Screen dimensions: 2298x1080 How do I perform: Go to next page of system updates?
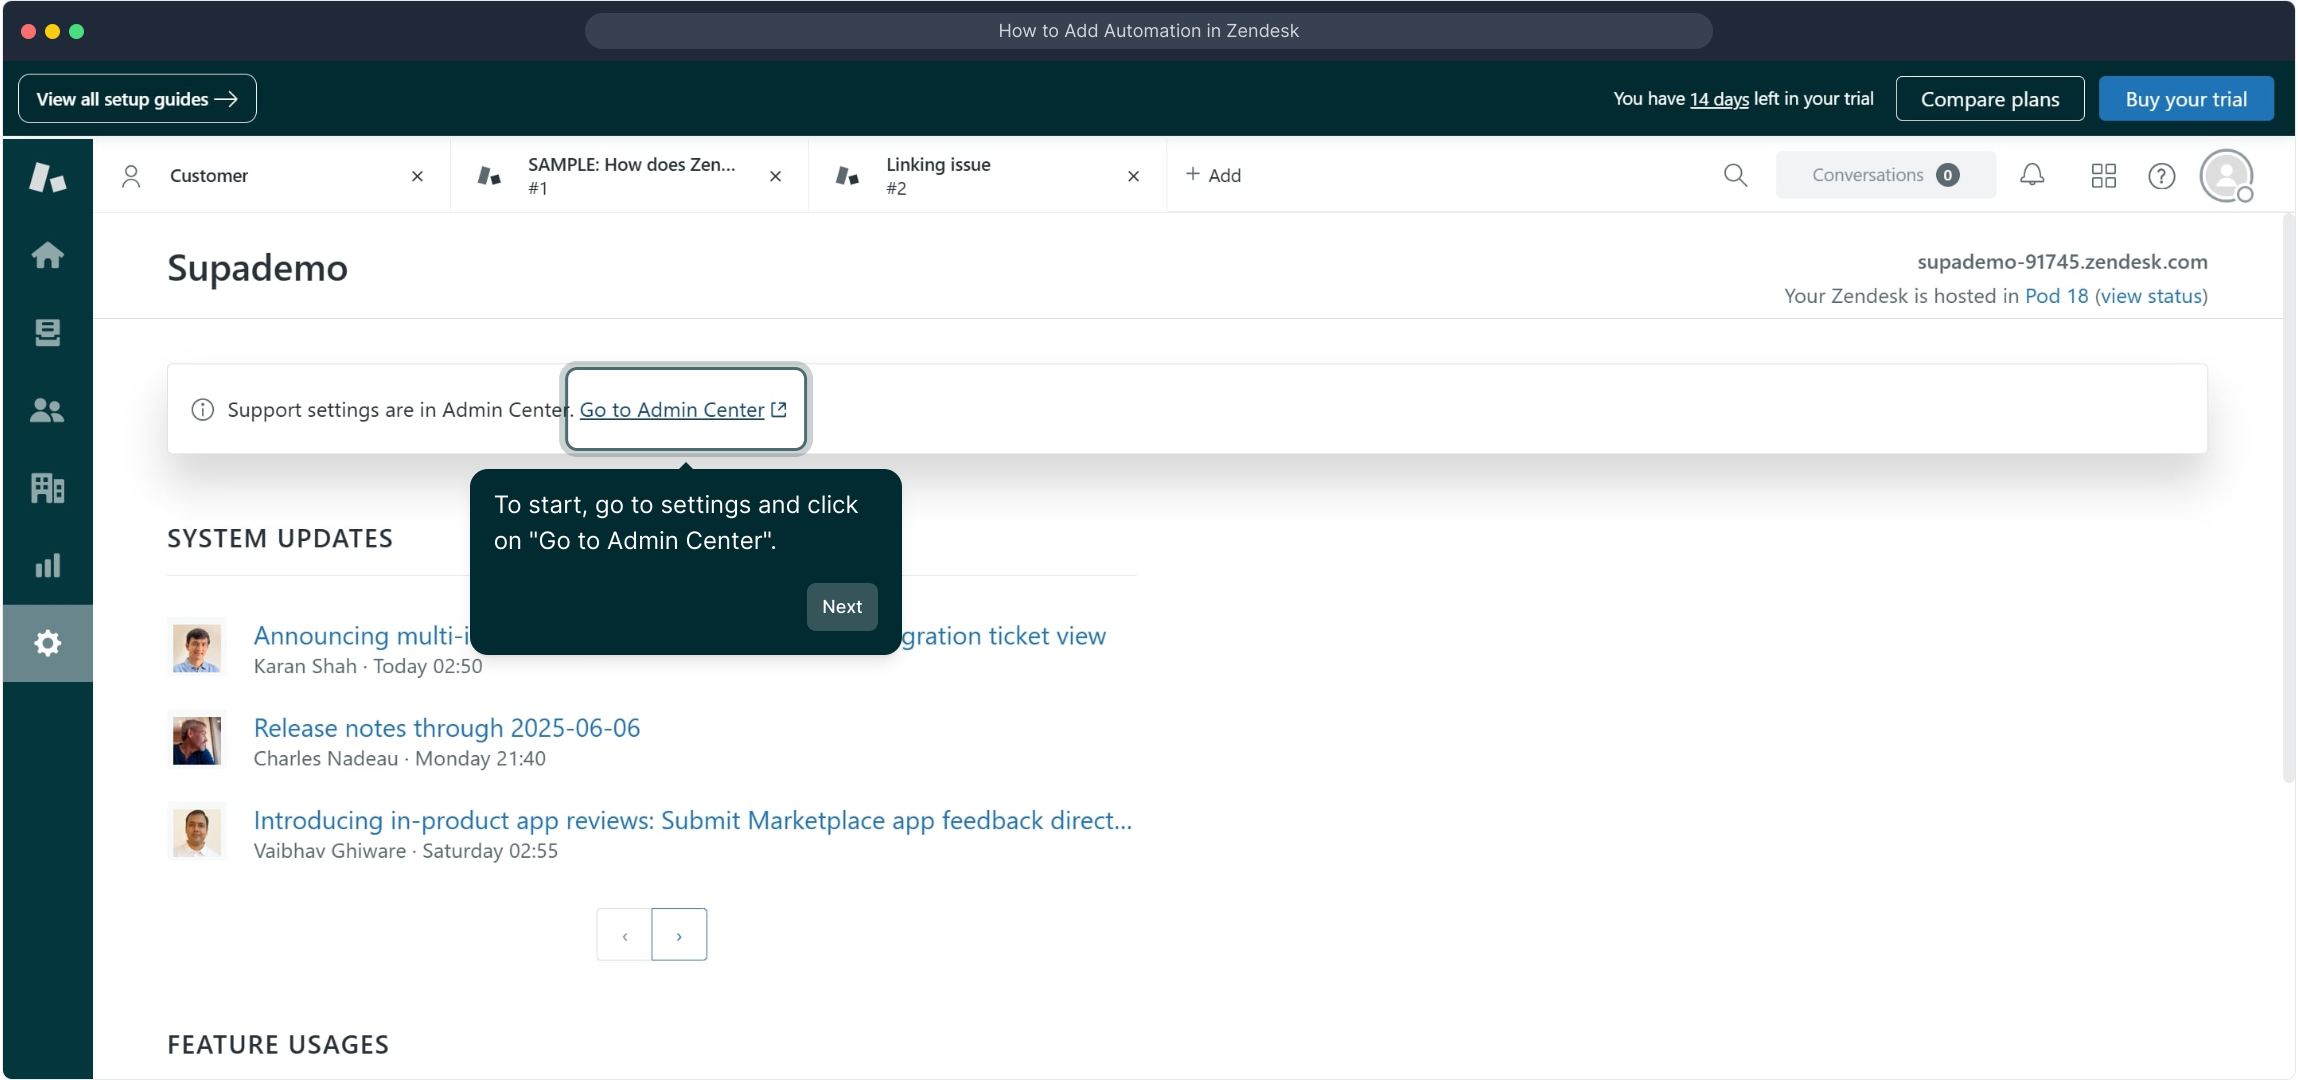pos(679,935)
